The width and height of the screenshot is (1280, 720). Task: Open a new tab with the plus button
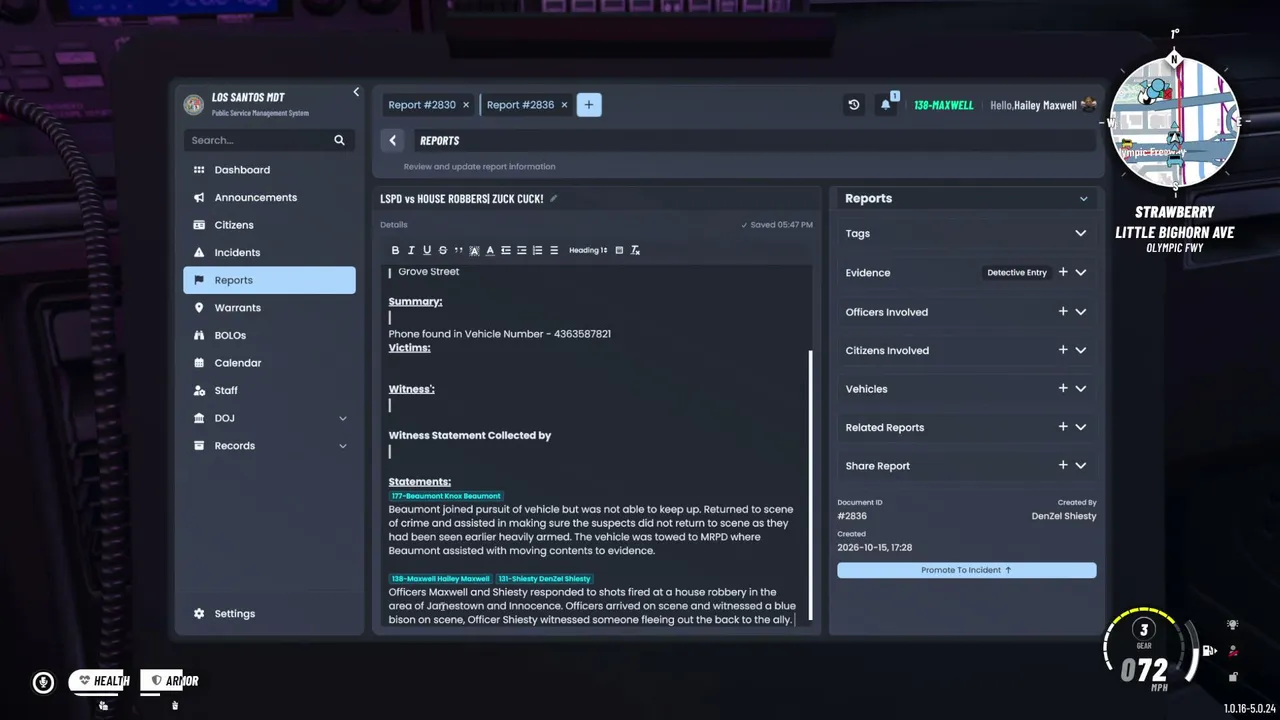click(x=589, y=104)
